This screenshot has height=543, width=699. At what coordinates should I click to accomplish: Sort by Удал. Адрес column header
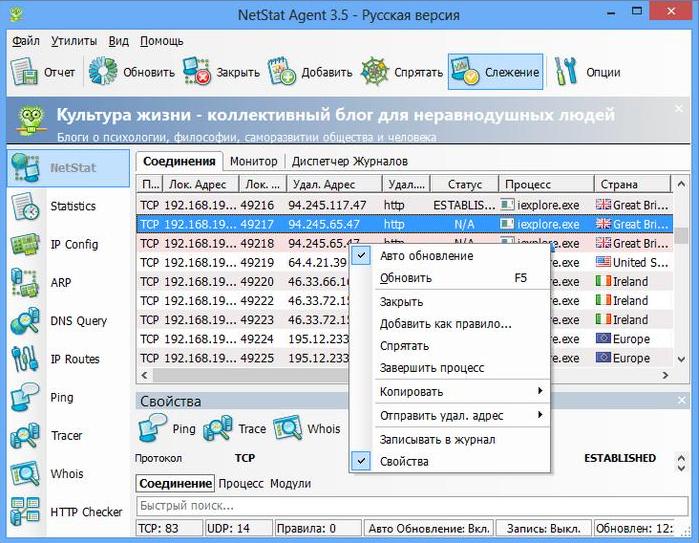click(x=333, y=184)
